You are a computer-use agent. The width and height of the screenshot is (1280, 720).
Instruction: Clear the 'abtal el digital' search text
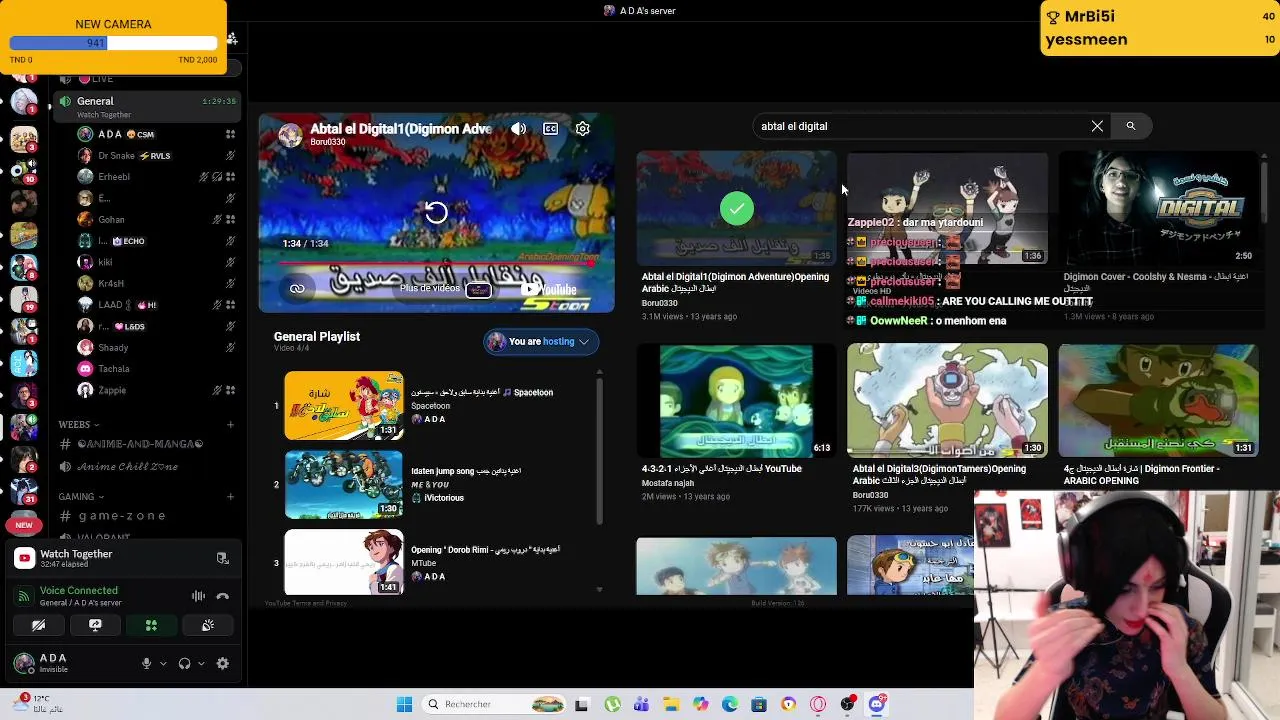coord(1097,126)
